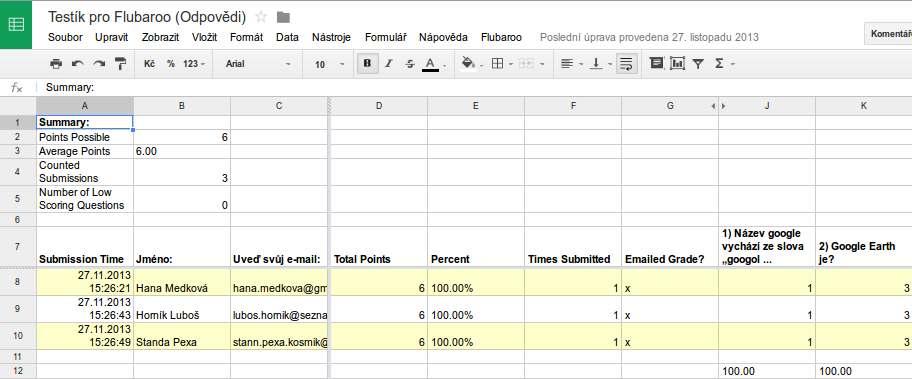This screenshot has height=379, width=912.
Task: Select column A header
Action: click(85, 106)
